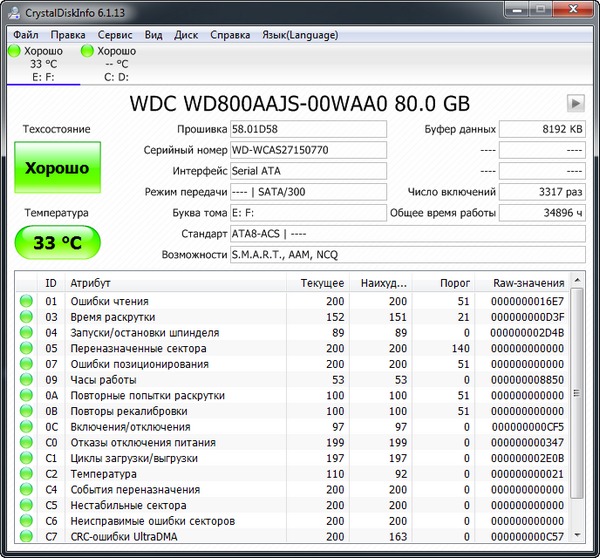Sort by the Raw-значения column header
Image resolution: width=600 pixels, height=558 pixels.
point(528,283)
